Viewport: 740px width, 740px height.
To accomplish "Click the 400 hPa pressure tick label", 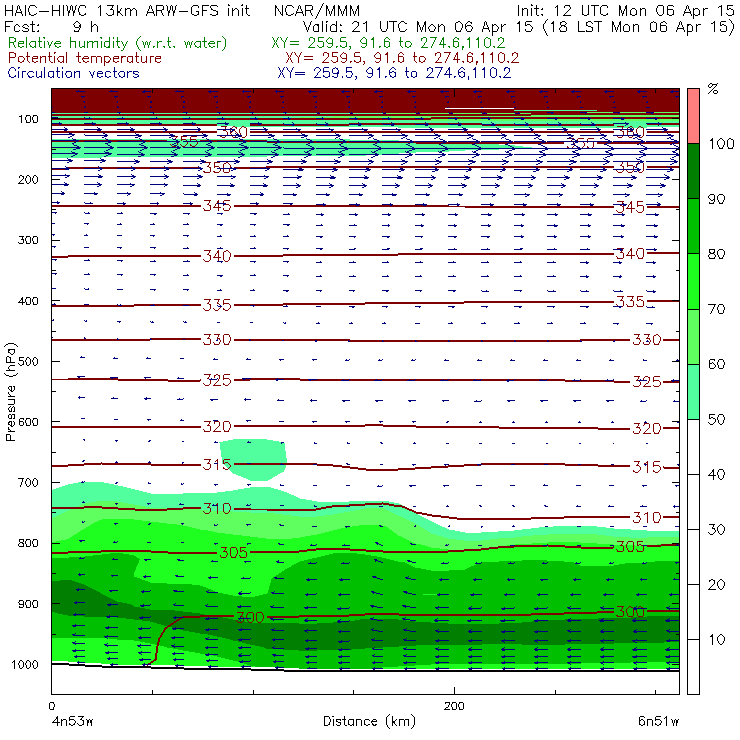I will point(28,301).
